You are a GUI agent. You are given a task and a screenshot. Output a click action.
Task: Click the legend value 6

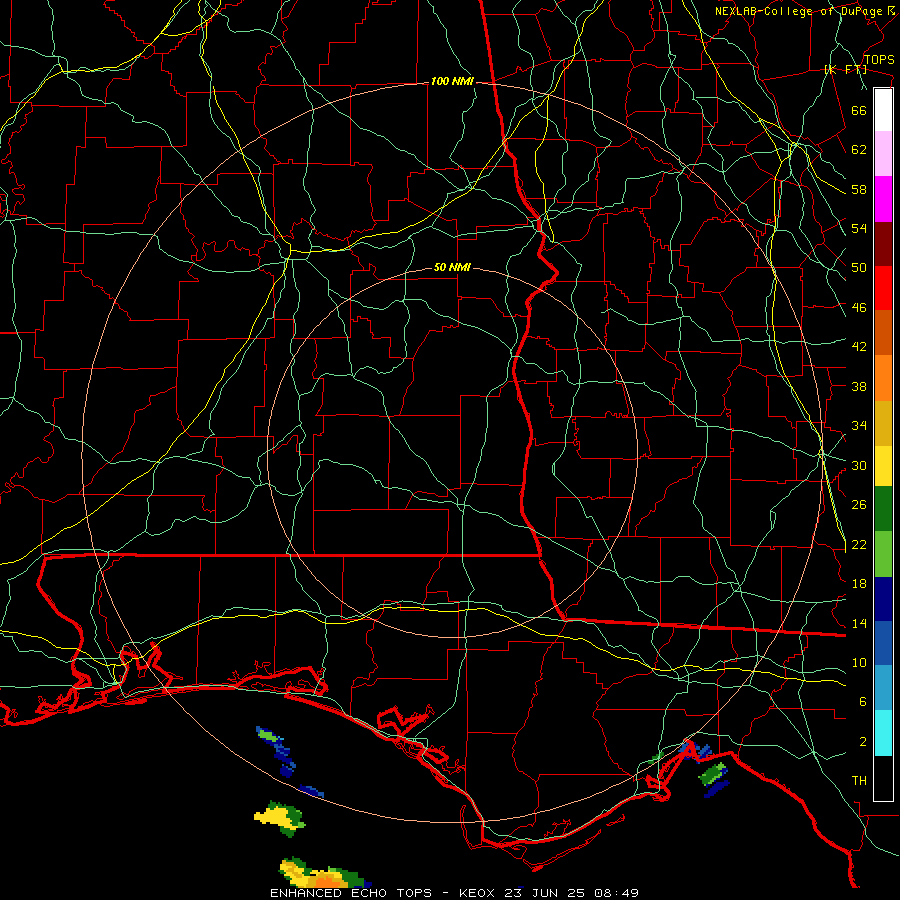point(863,702)
